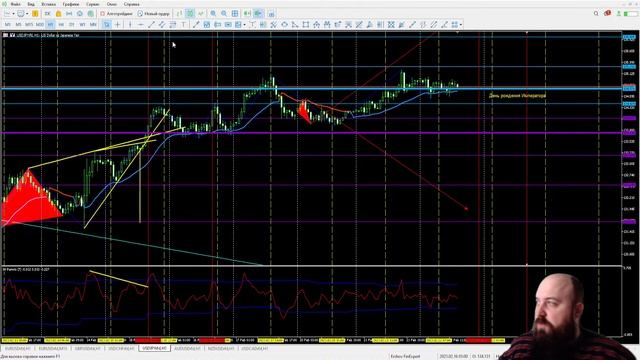Show chart as bars

(x=180, y=14)
